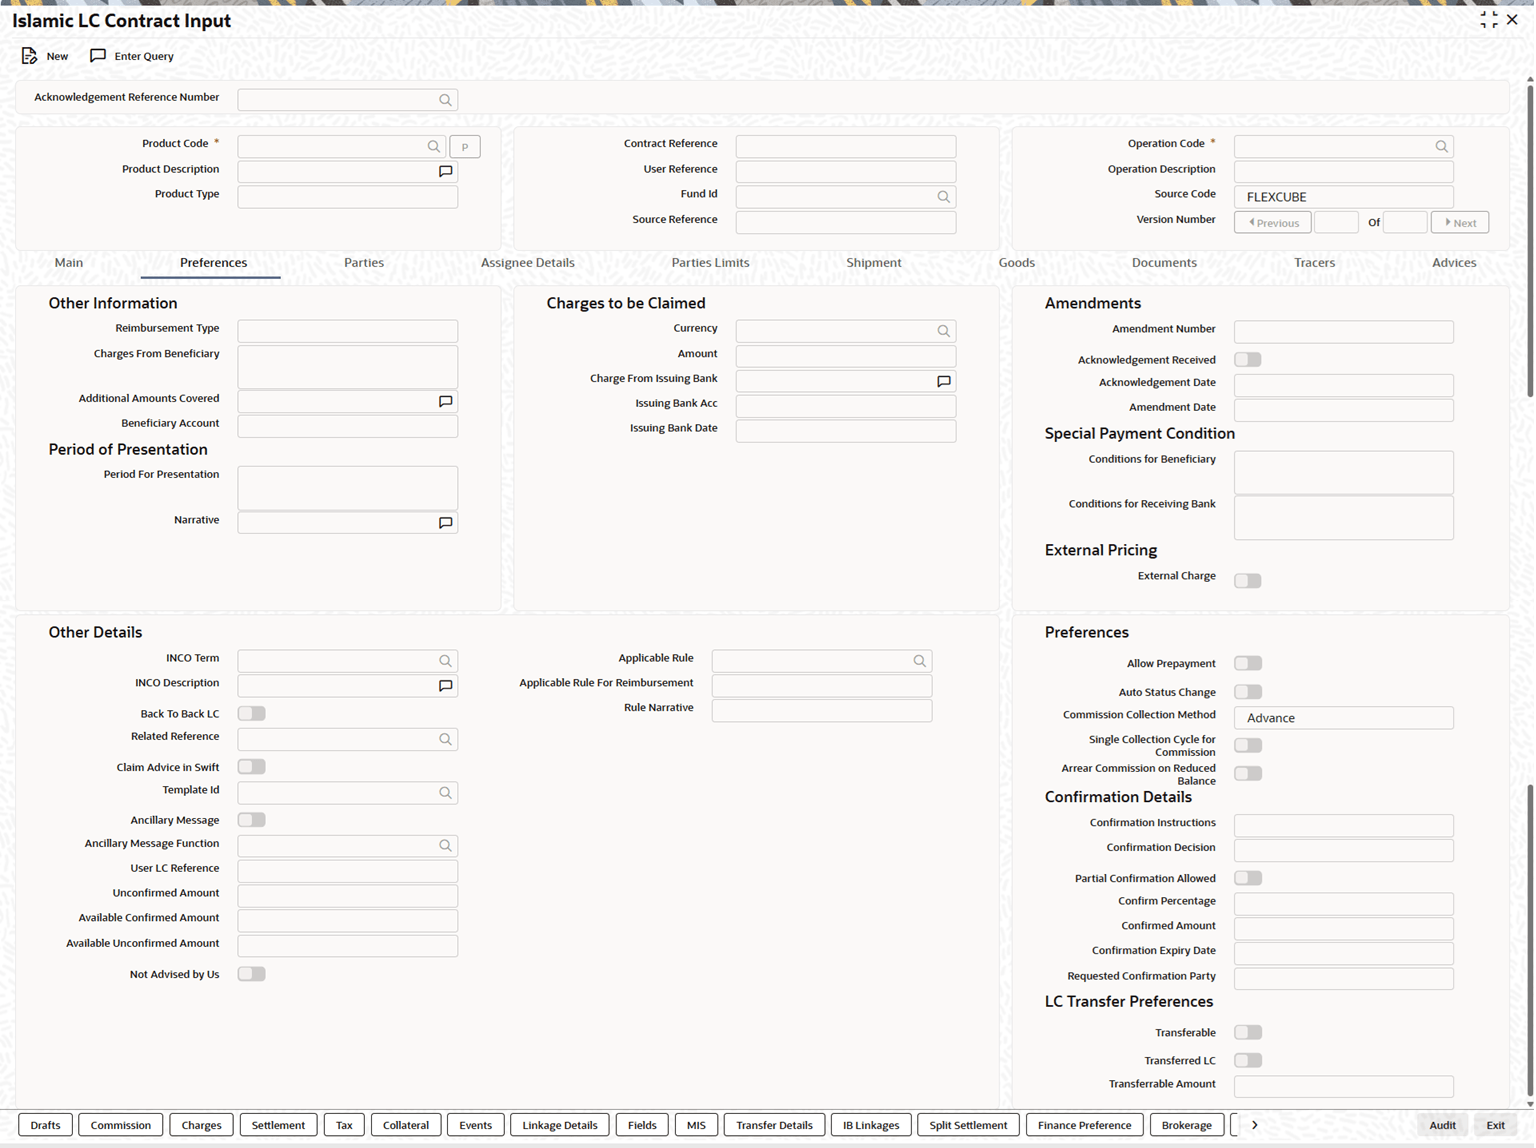Enable Back To Back LC switch
Image resolution: width=1536 pixels, height=1148 pixels.
251,713
